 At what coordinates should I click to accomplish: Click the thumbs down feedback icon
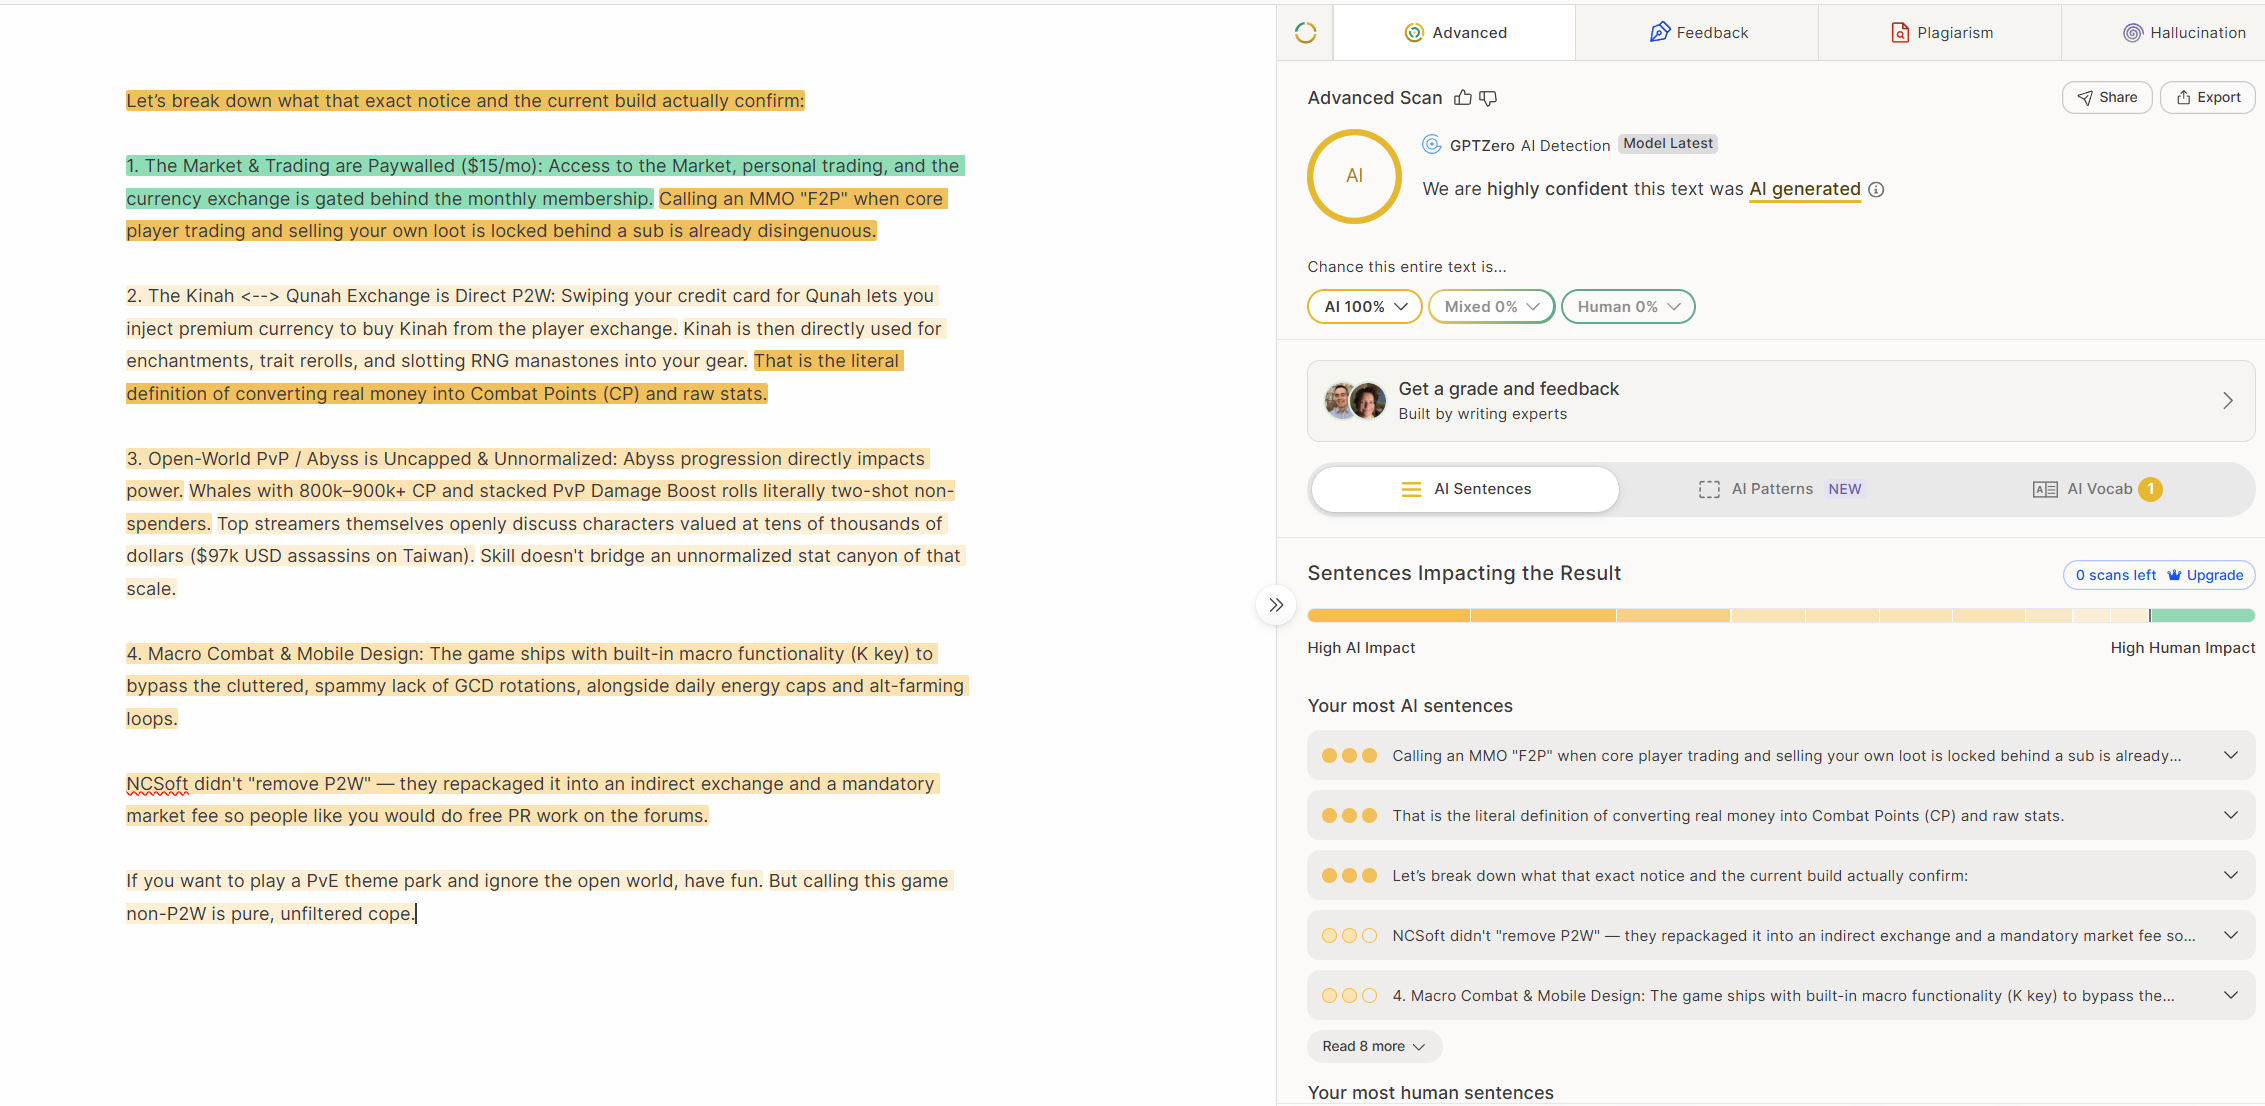pos(1488,98)
